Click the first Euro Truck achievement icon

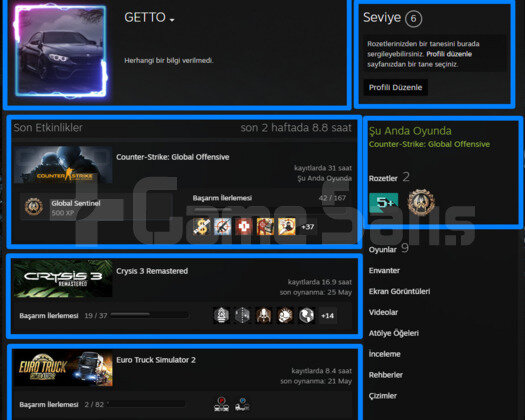click(x=221, y=404)
